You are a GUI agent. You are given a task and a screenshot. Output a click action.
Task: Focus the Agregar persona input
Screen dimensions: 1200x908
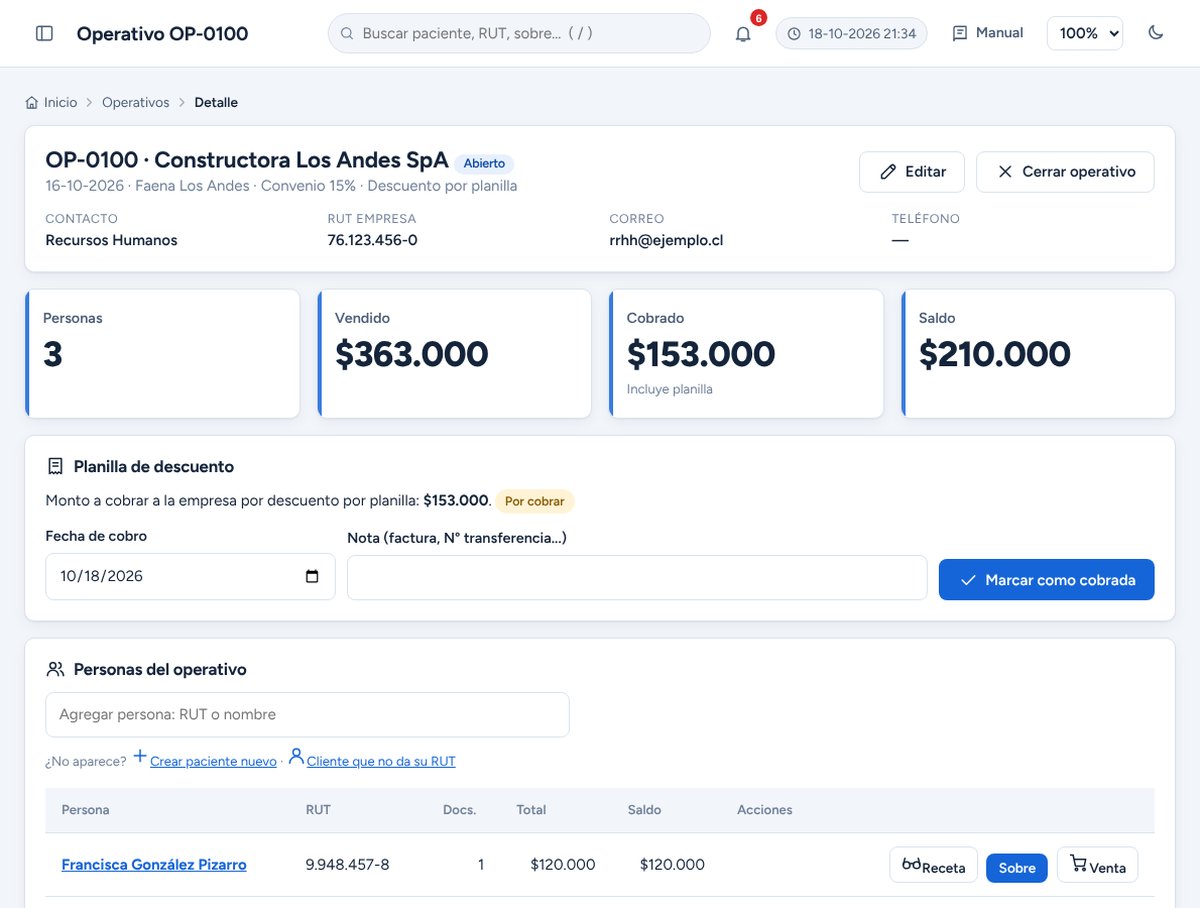307,715
